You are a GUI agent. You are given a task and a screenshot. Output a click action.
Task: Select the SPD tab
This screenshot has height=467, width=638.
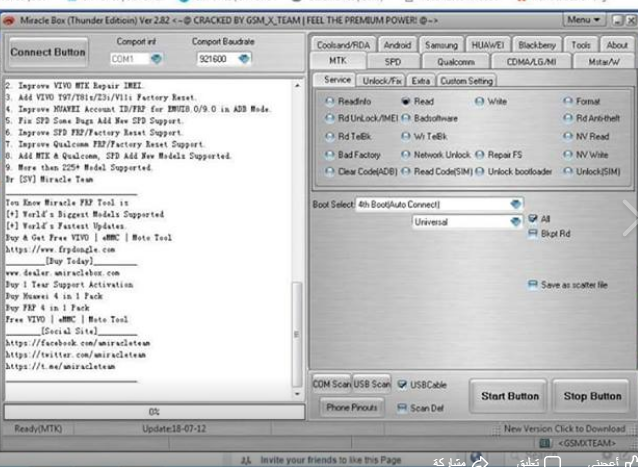pos(393,62)
